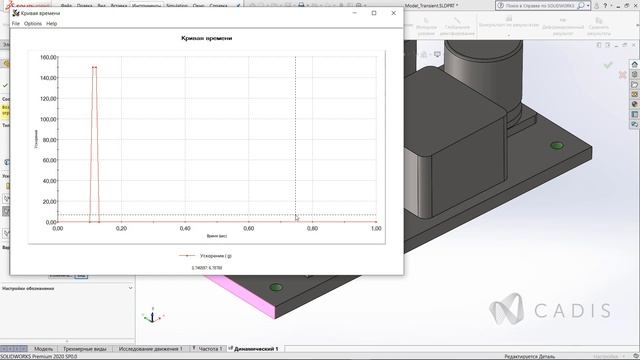The height and width of the screenshot is (360, 640).
Task: Click the cursor coordinates readout under legend
Action: click(x=207, y=268)
